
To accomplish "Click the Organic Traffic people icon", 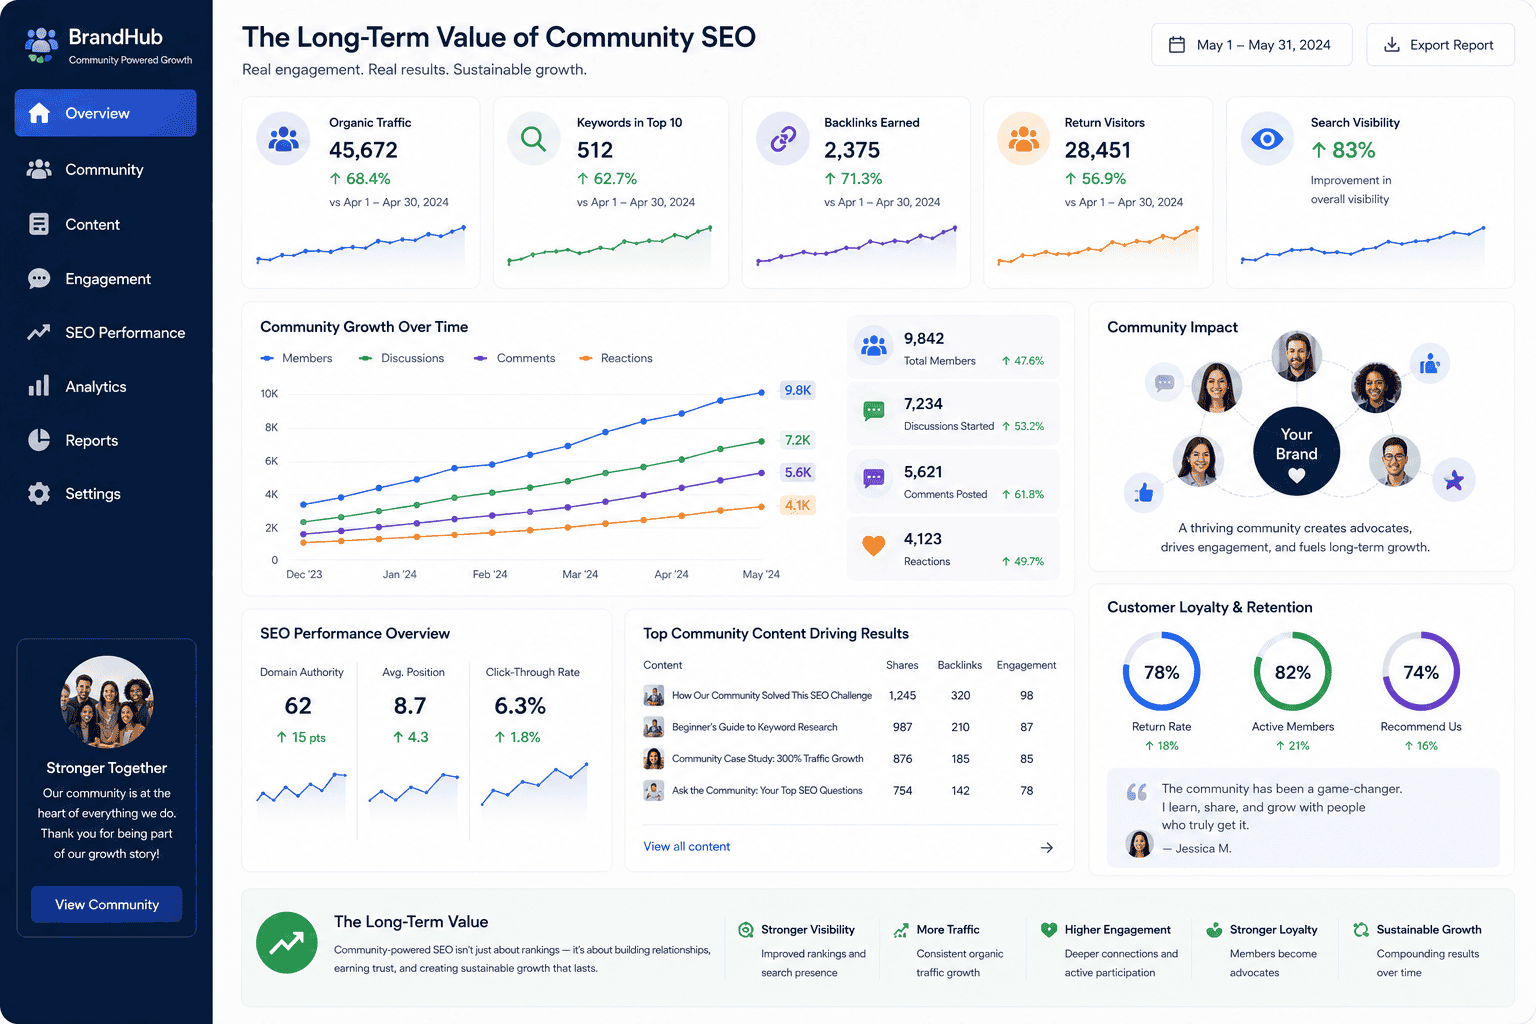I will tap(284, 139).
